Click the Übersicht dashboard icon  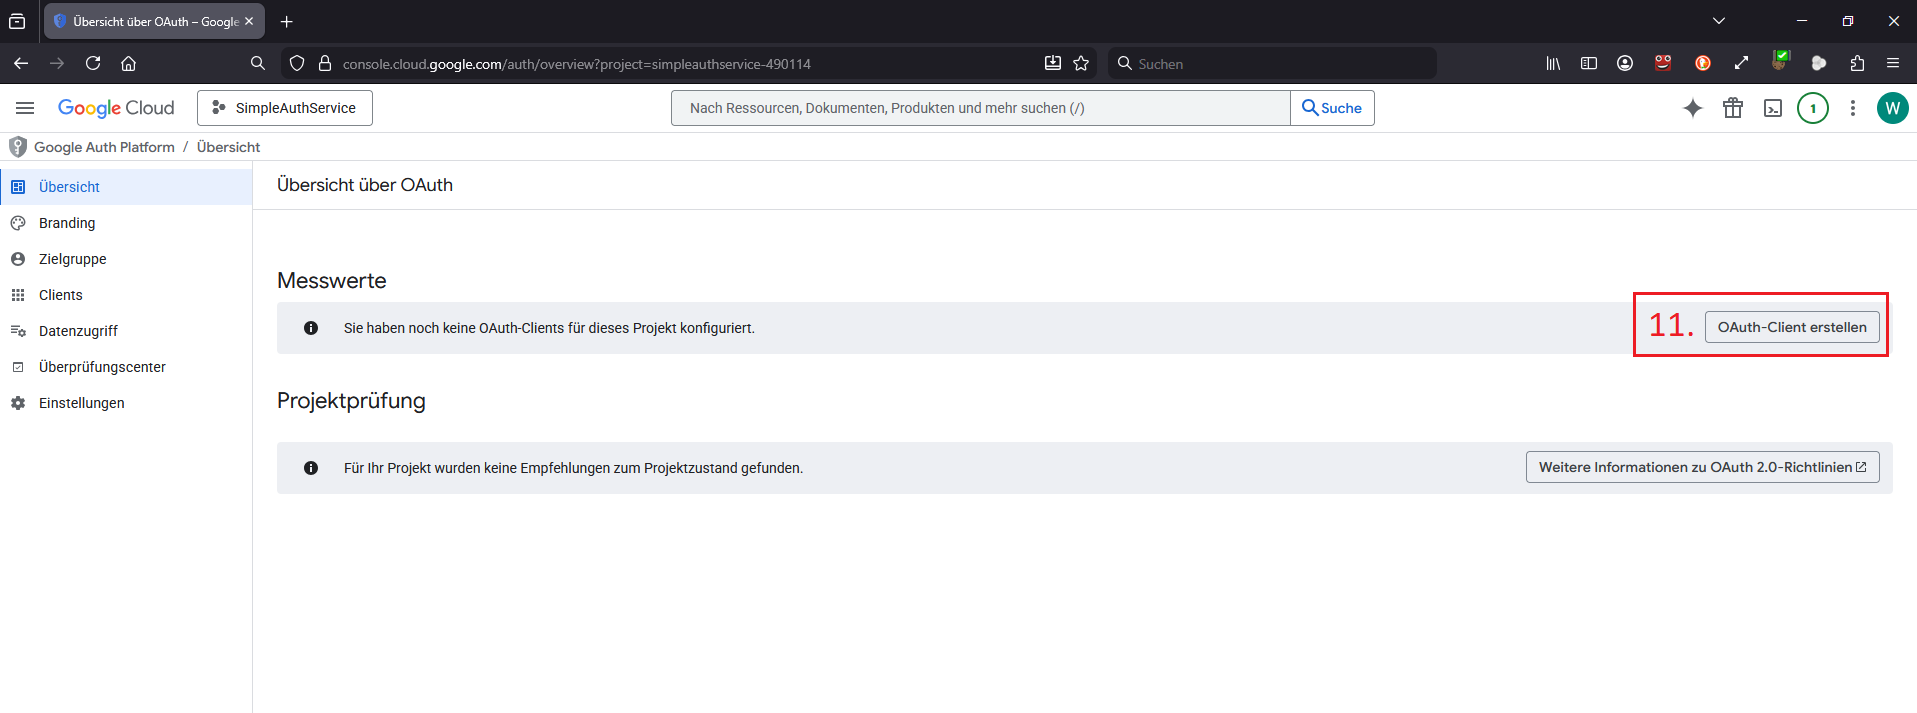[18, 187]
